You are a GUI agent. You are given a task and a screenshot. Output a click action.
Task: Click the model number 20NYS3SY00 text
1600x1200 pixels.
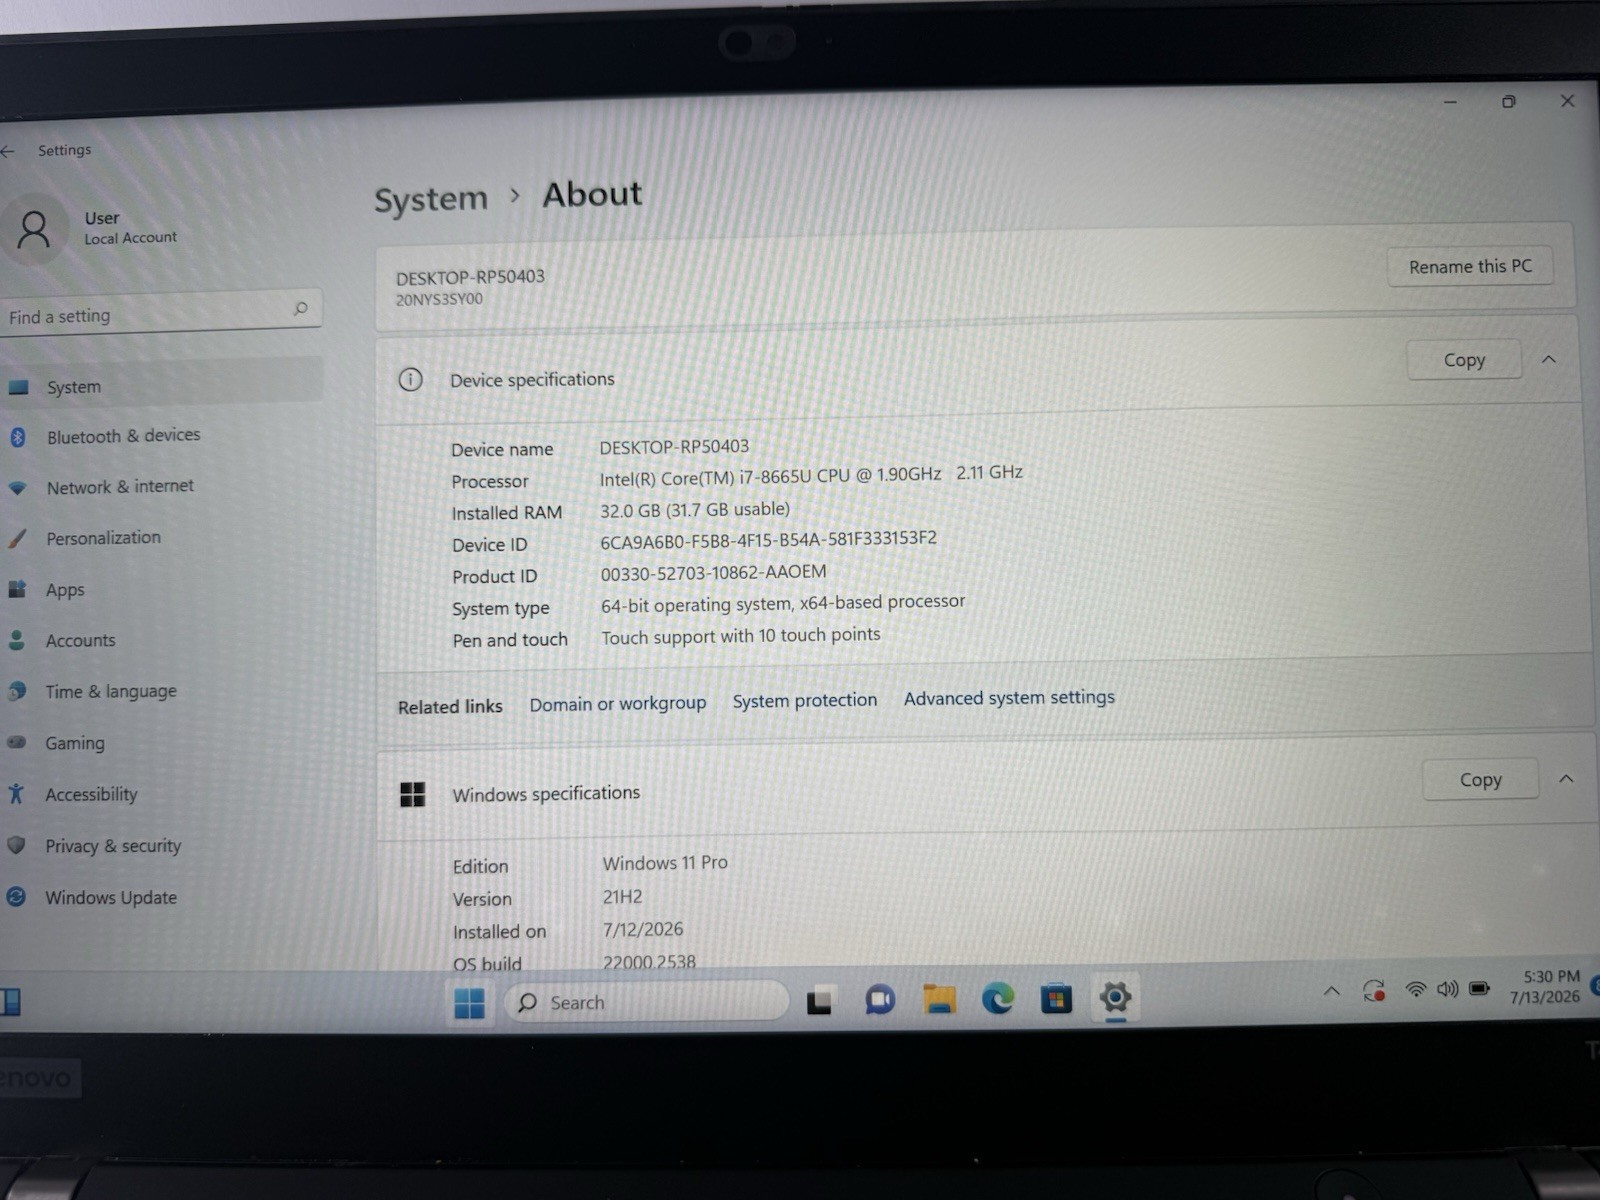(x=439, y=299)
